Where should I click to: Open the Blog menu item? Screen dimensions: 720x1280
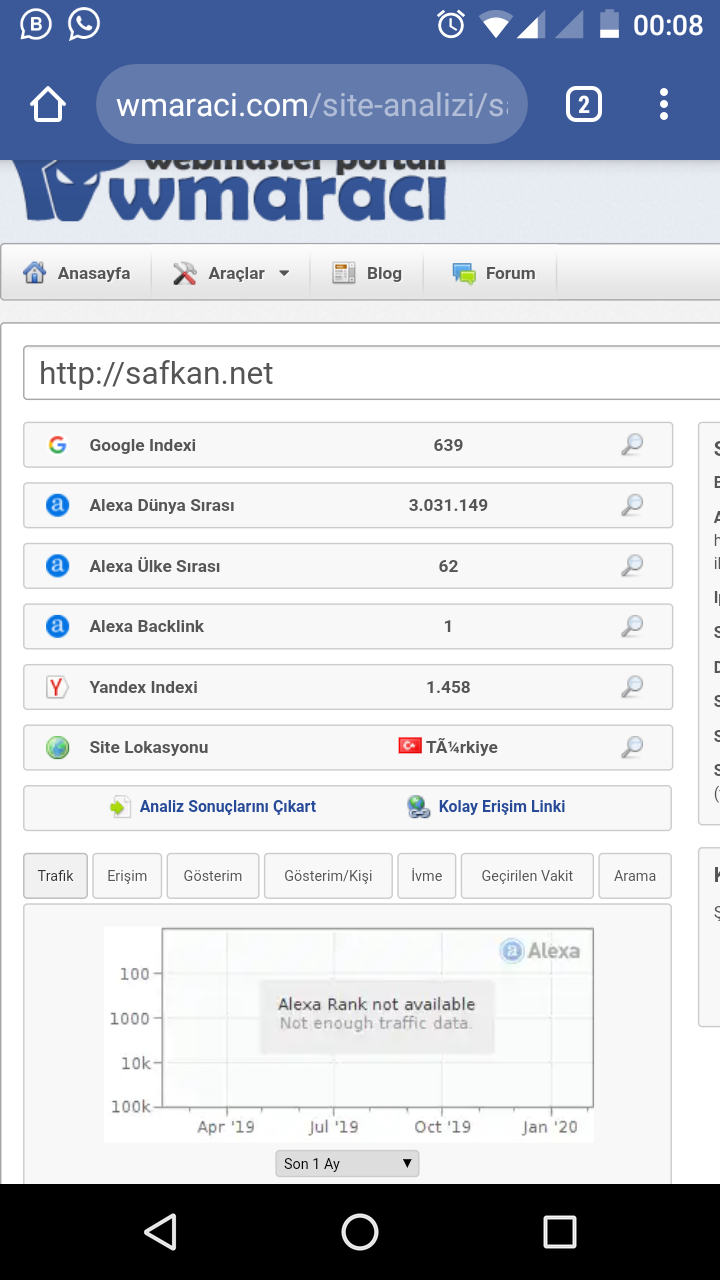(367, 273)
